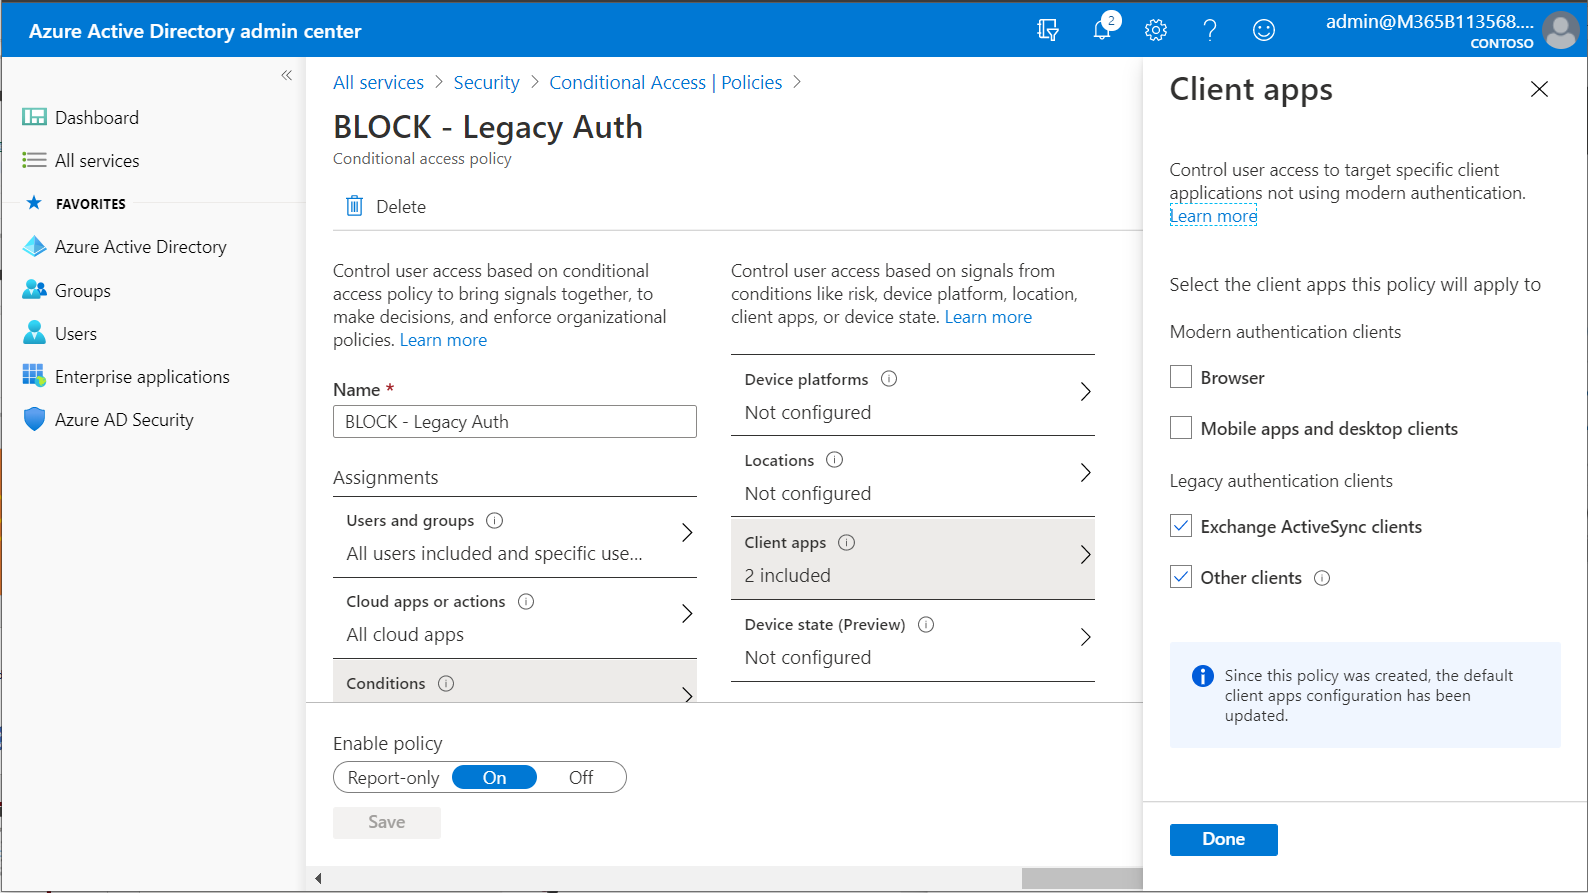This screenshot has height=893, width=1588.
Task: Click the horizontal scrollbar thumb
Action: [1082, 878]
